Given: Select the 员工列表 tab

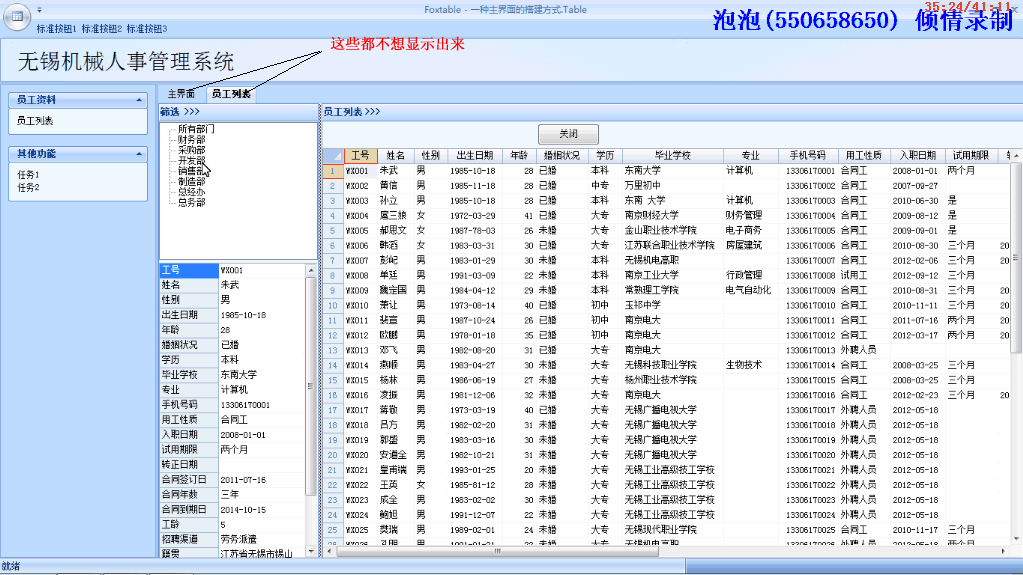Looking at the screenshot, I should (x=231, y=94).
